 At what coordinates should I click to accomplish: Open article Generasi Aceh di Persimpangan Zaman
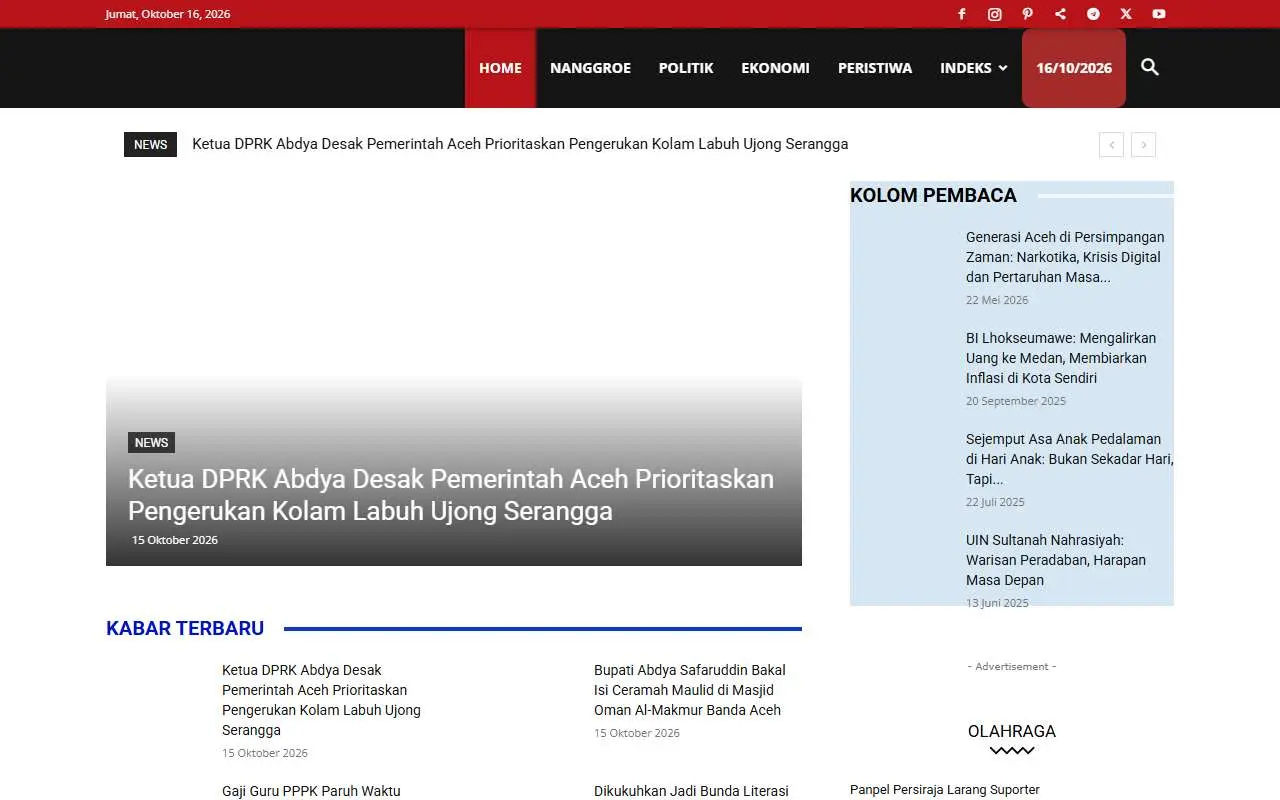point(1065,257)
